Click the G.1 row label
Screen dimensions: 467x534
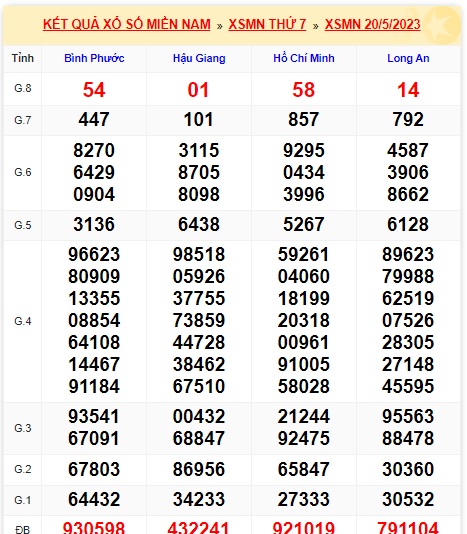pyautogui.click(x=23, y=500)
